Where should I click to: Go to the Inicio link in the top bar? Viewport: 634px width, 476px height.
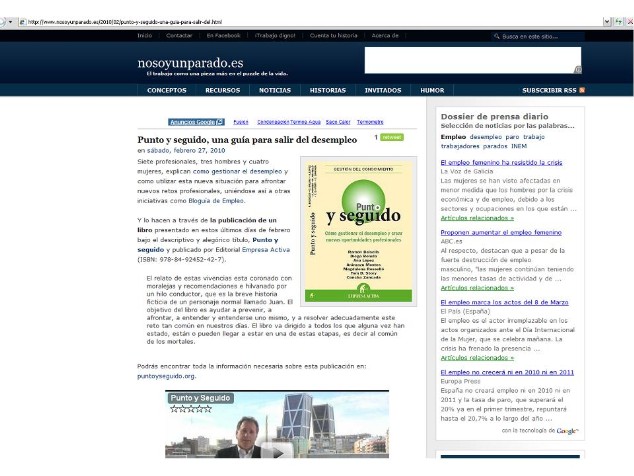click(x=145, y=35)
